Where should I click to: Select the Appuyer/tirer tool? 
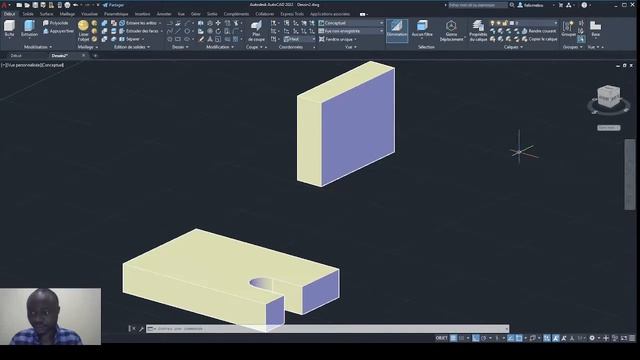tap(58, 31)
